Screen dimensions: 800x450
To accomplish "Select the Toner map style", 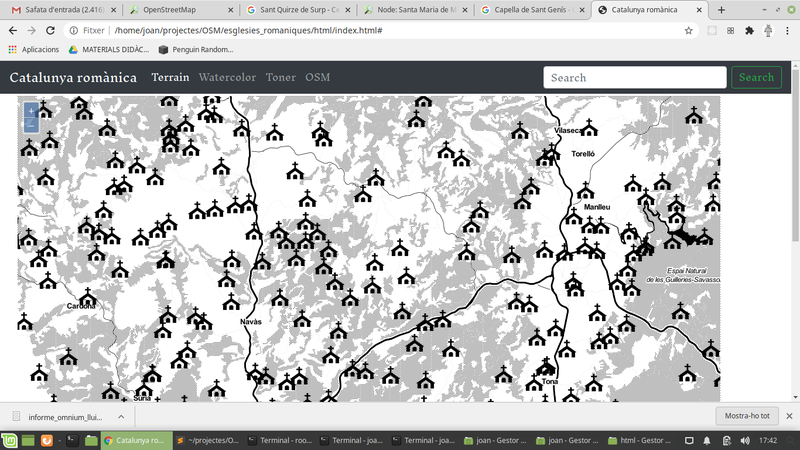I will 280,77.
